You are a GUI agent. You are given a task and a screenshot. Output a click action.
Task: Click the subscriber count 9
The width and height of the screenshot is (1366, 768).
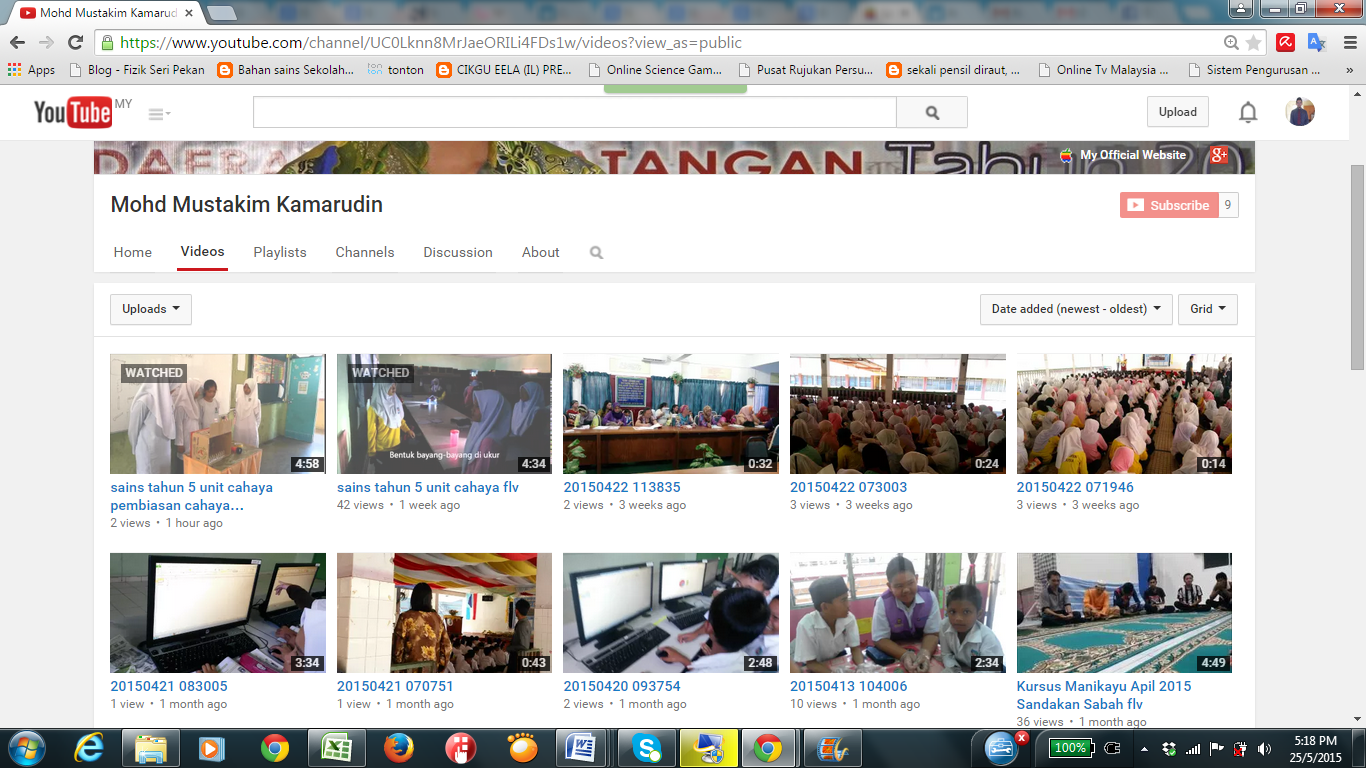[x=1228, y=205]
